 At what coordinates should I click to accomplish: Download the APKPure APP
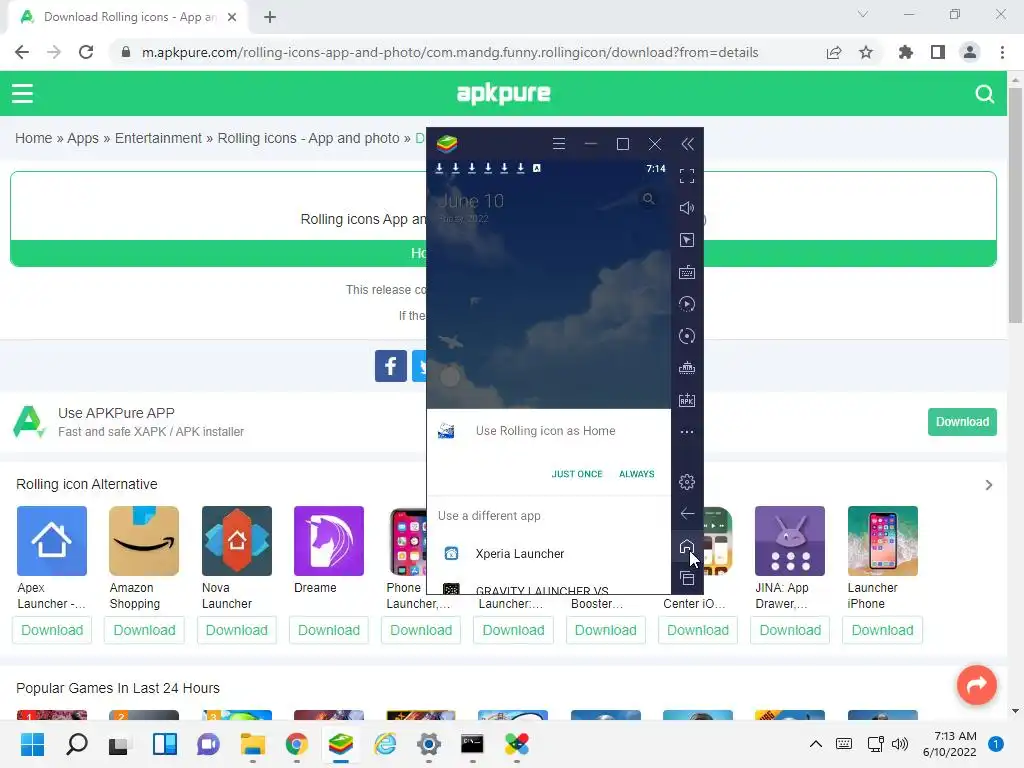[962, 422]
